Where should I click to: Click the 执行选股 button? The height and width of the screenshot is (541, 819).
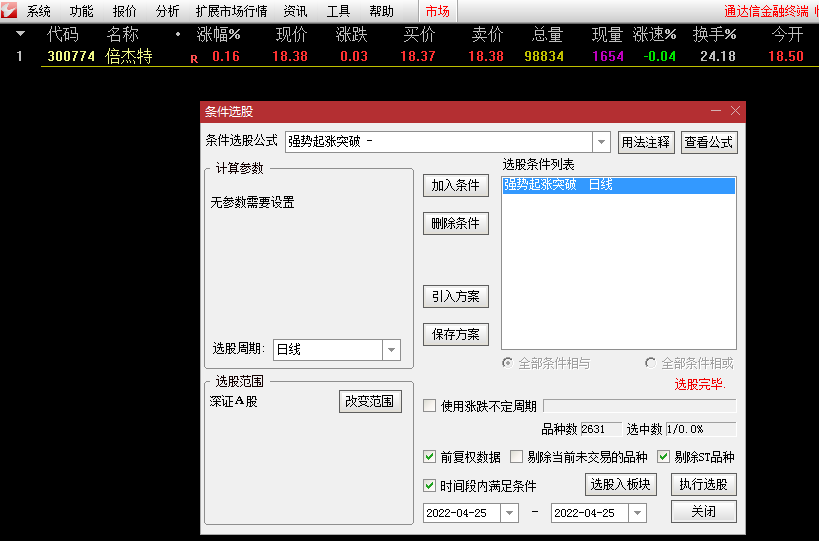(704, 485)
